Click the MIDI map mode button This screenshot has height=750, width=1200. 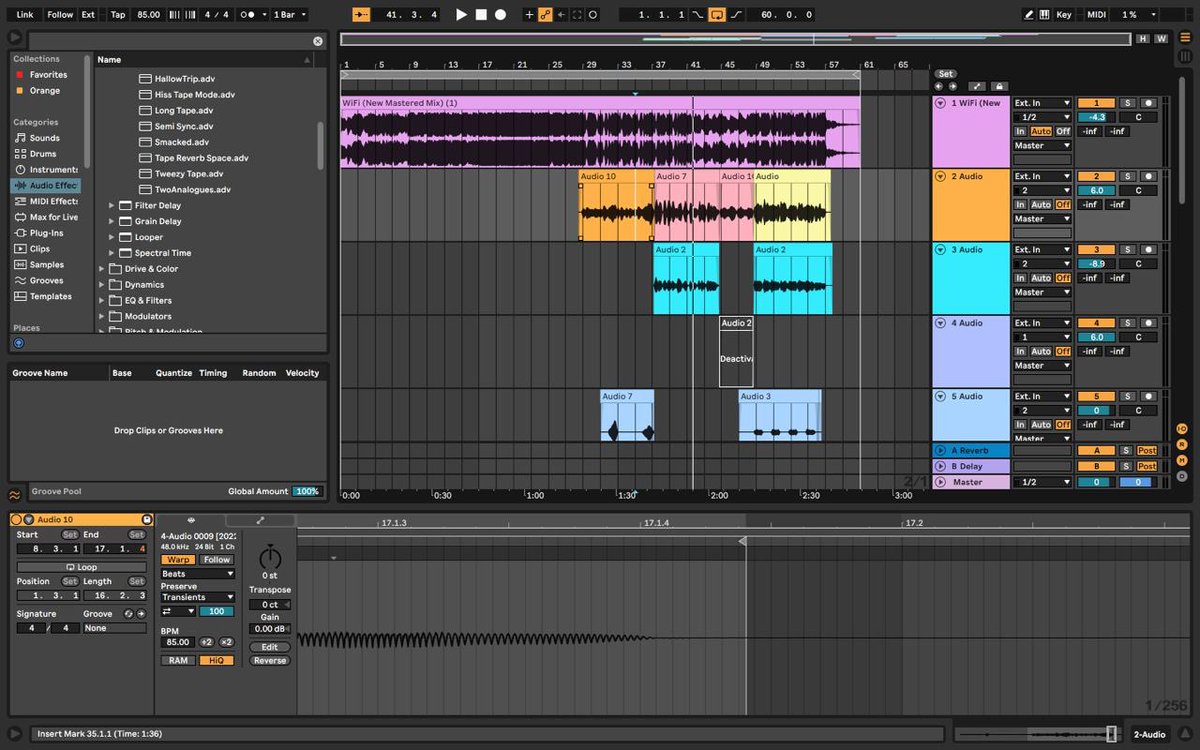point(1097,15)
